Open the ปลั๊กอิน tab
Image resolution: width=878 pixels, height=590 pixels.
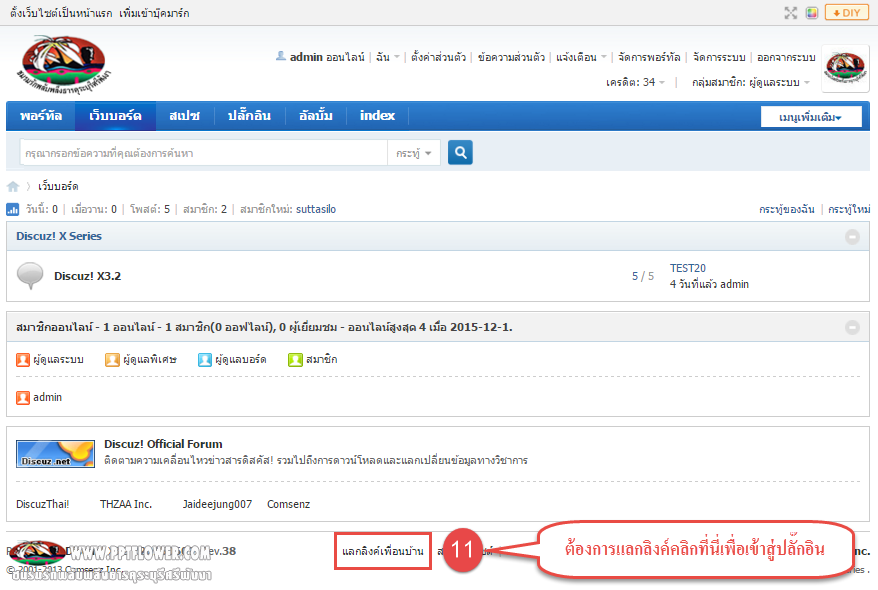pos(249,116)
